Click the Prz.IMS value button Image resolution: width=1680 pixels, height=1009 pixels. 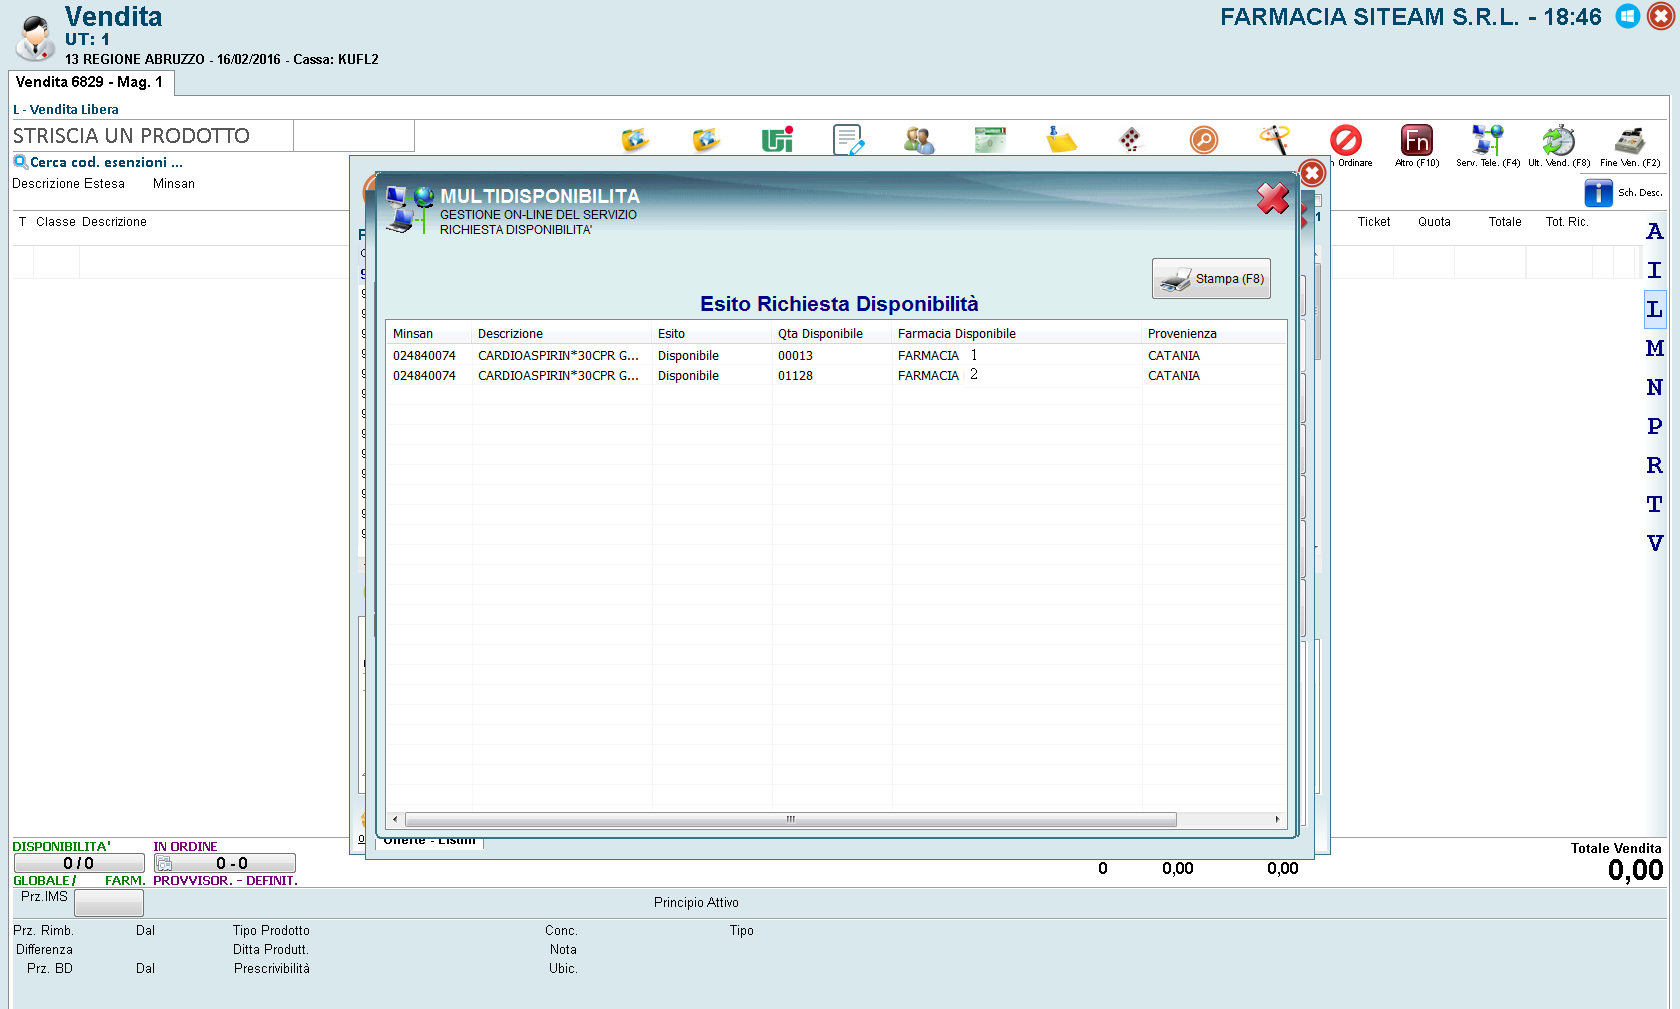tap(109, 903)
